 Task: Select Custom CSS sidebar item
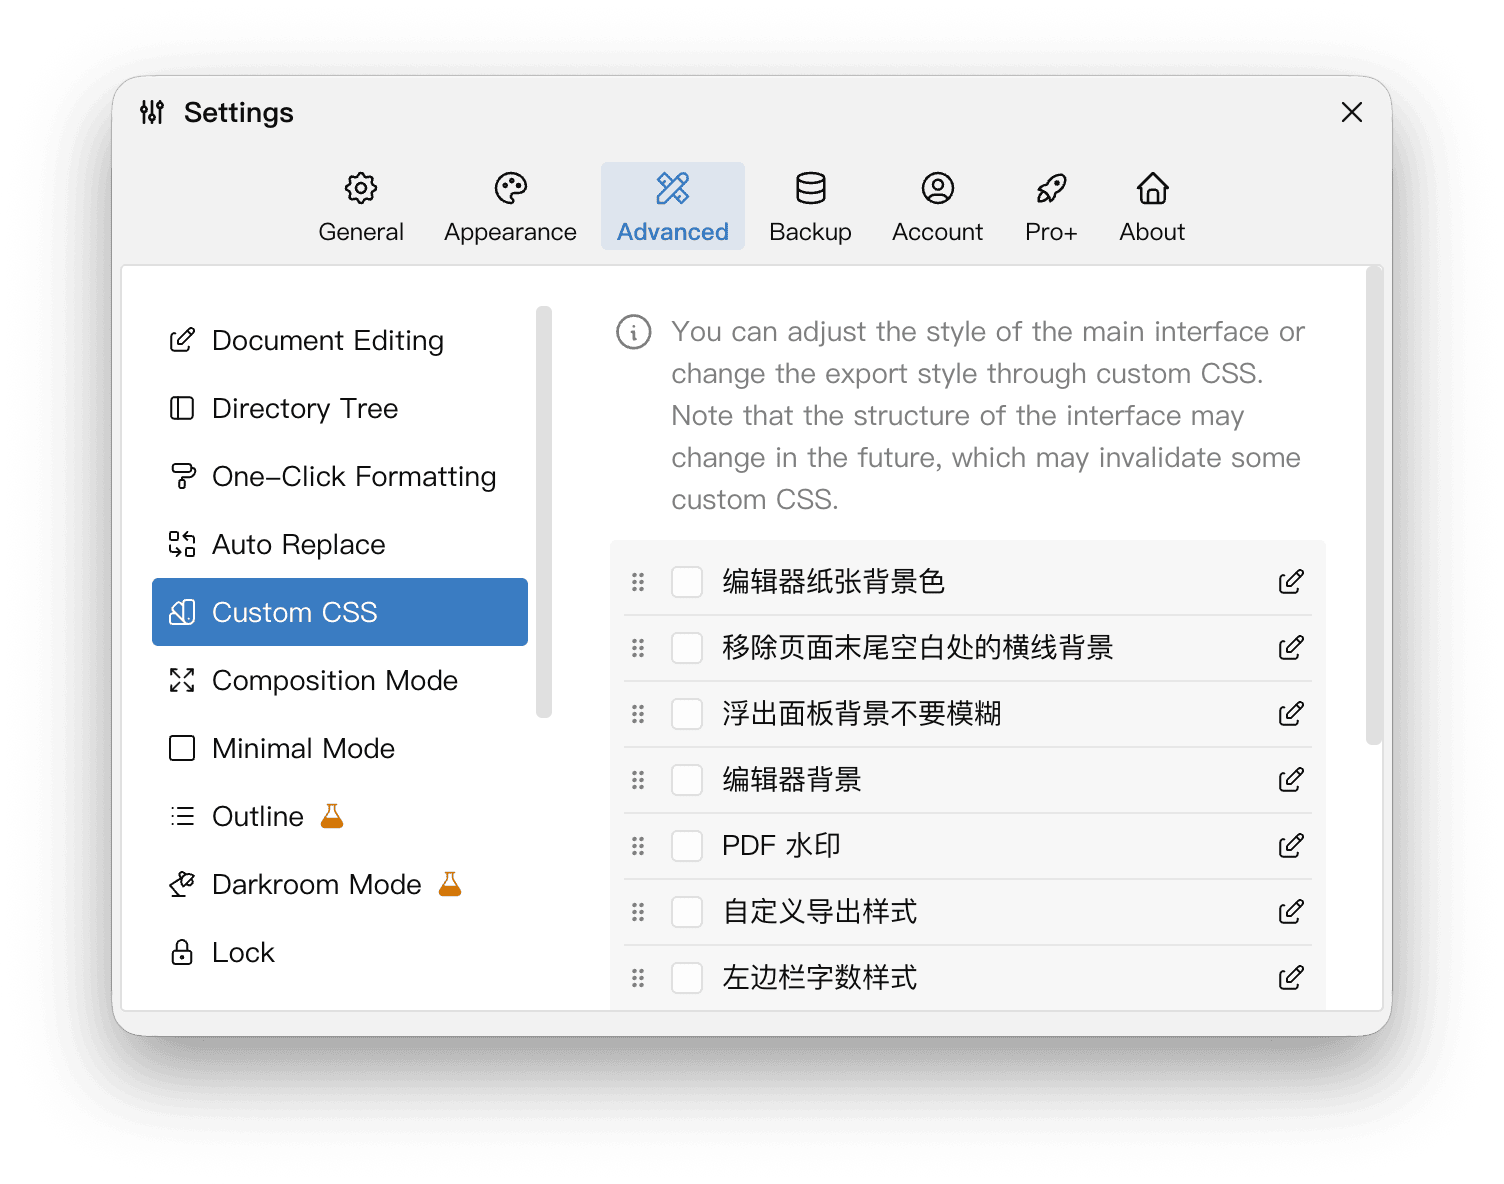[x=340, y=612]
